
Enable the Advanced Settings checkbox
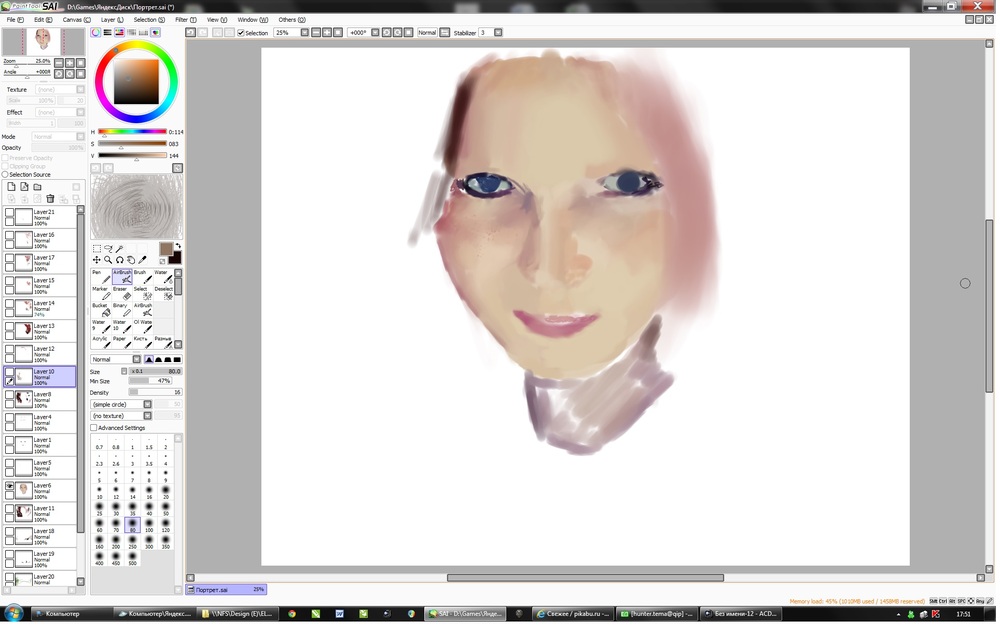95,428
